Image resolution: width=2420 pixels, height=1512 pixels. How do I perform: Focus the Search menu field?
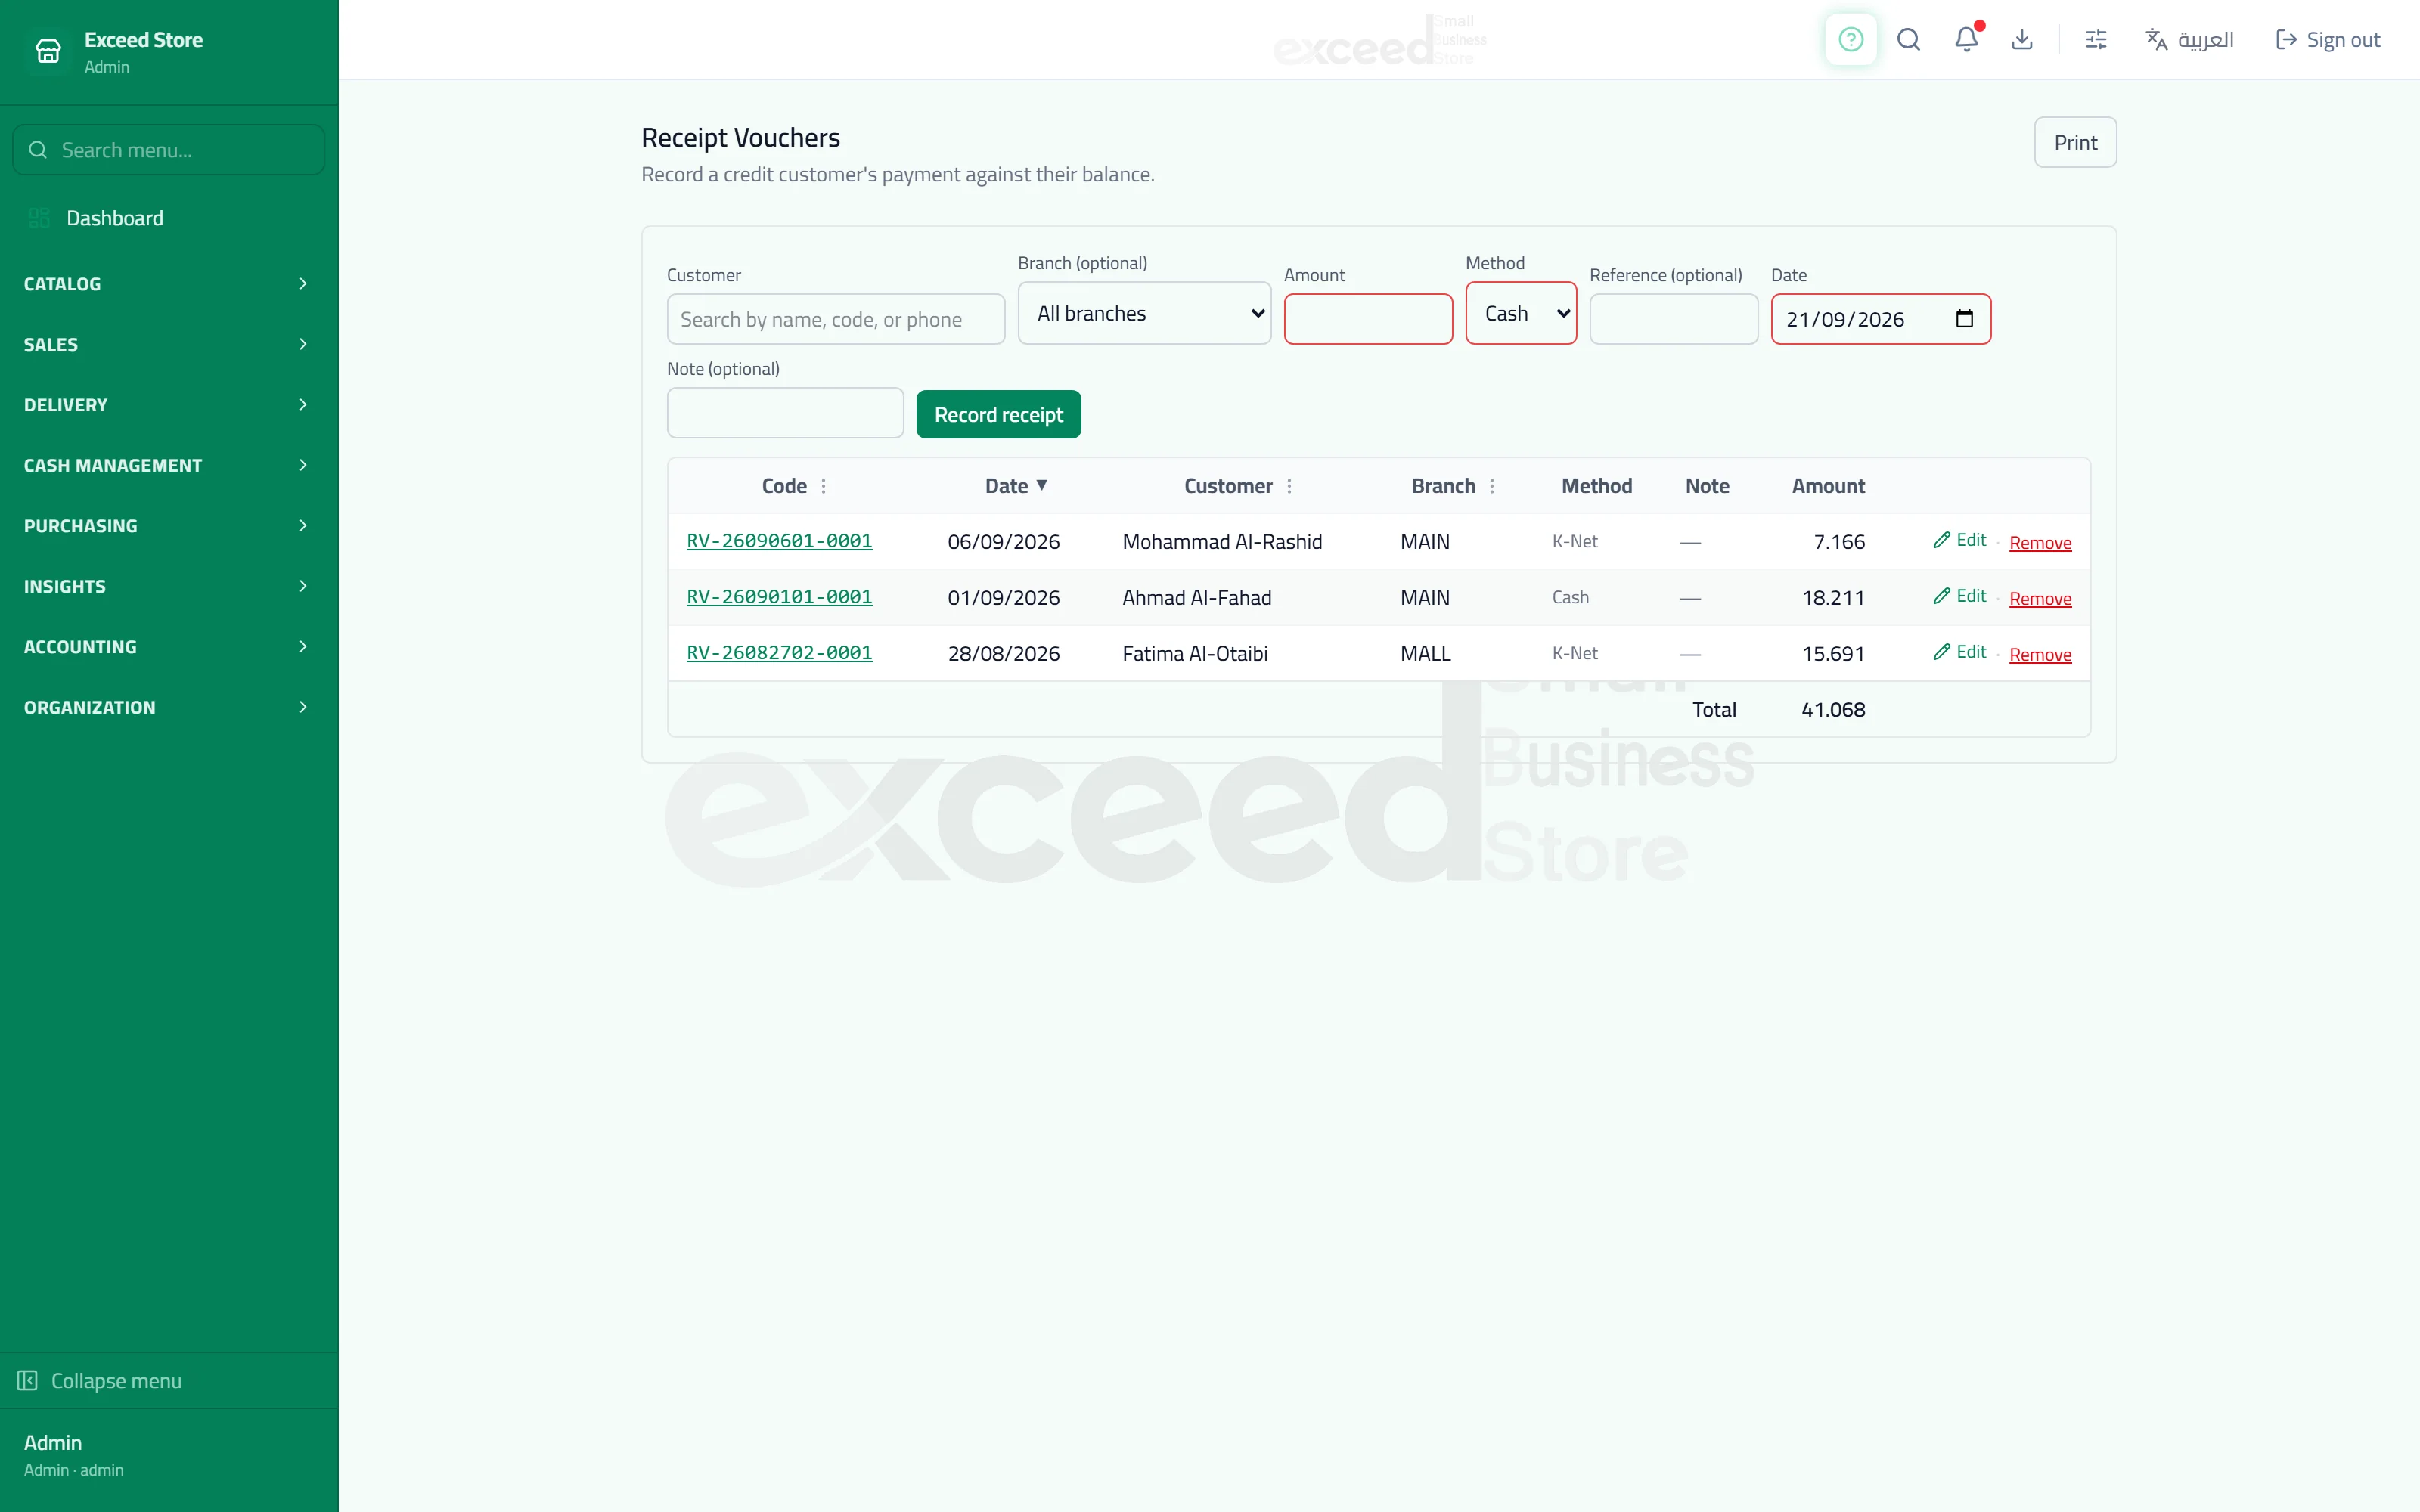169,150
